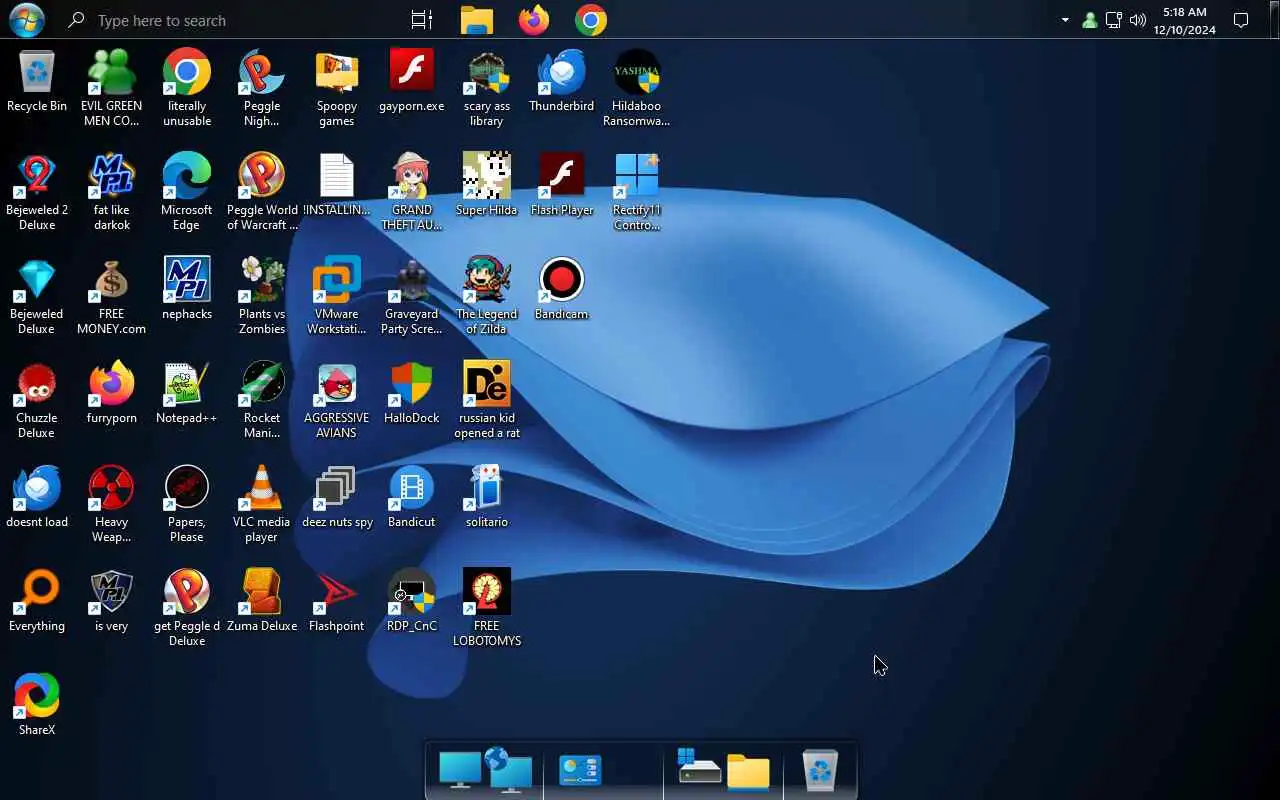The height and width of the screenshot is (800, 1280).
Task: Open the Notepad++ desktop shortcut
Action: coord(187,394)
